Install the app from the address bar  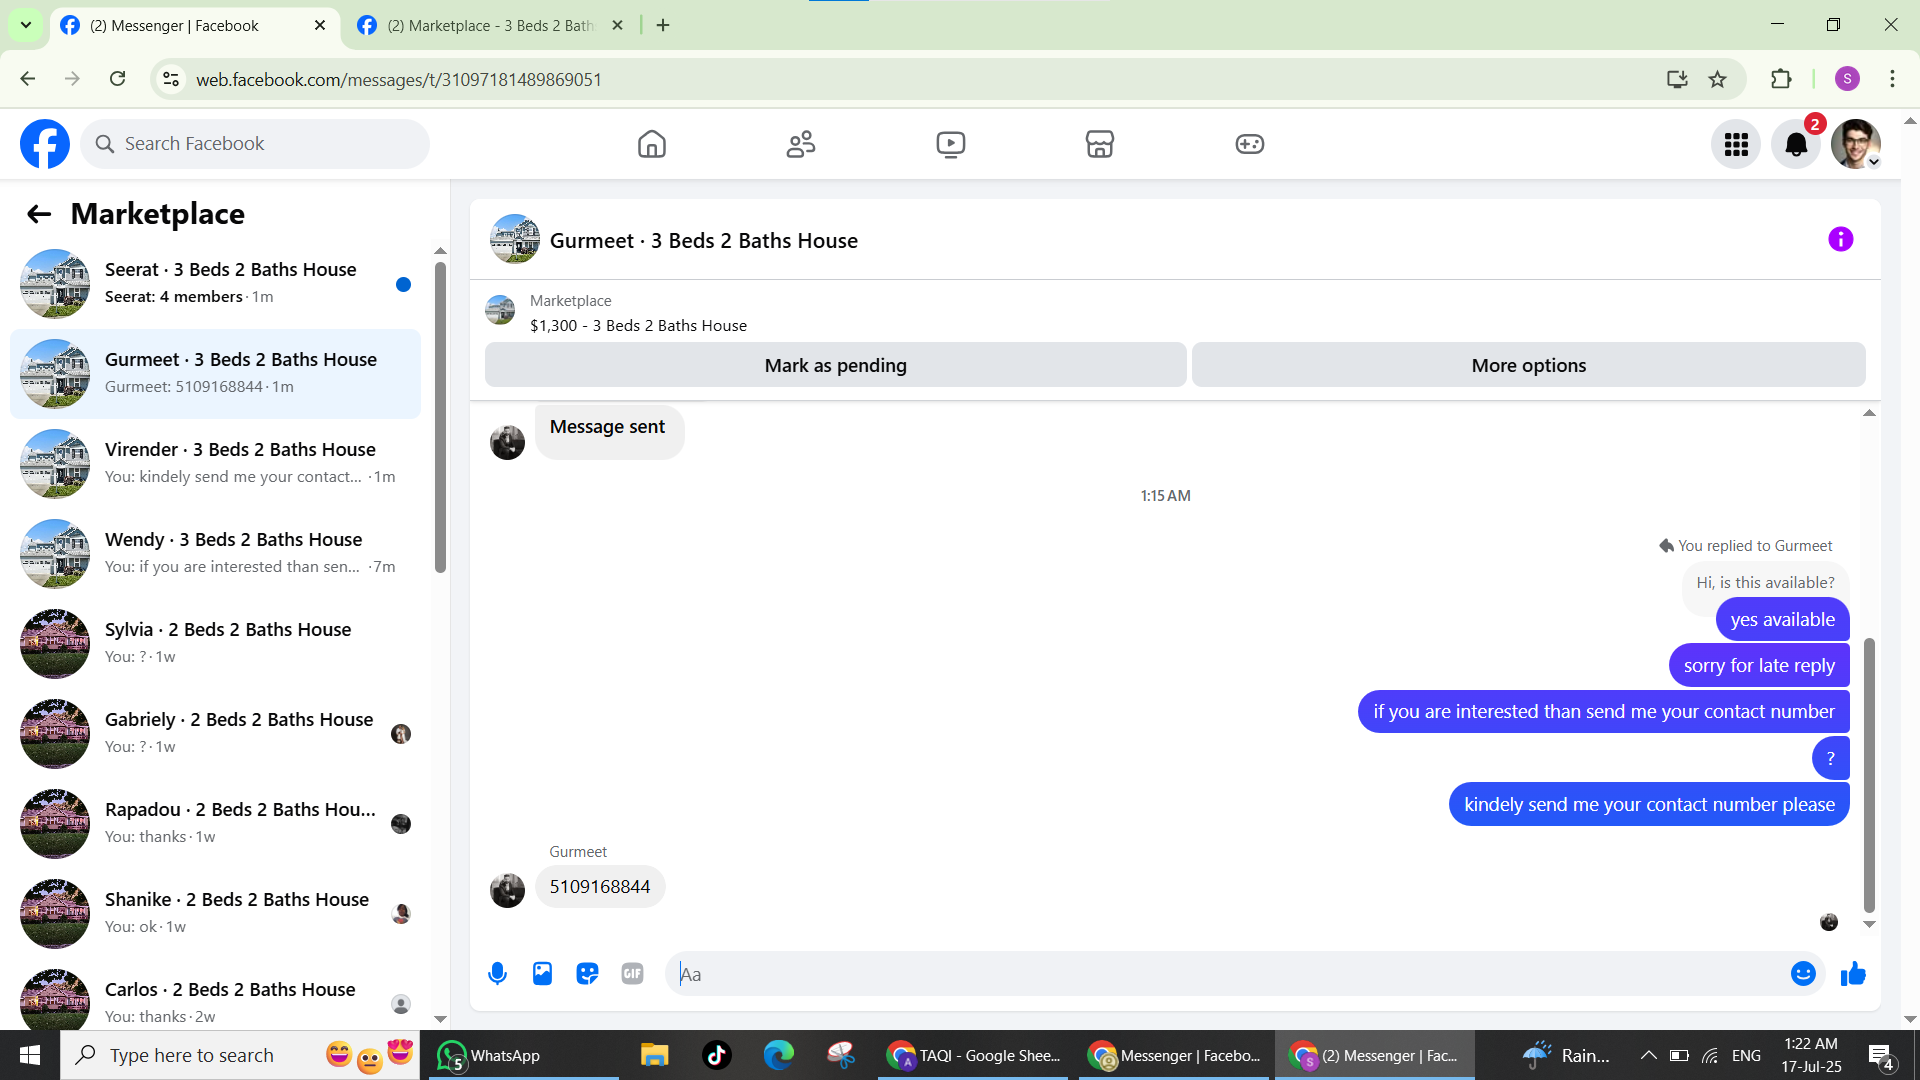coord(1677,79)
